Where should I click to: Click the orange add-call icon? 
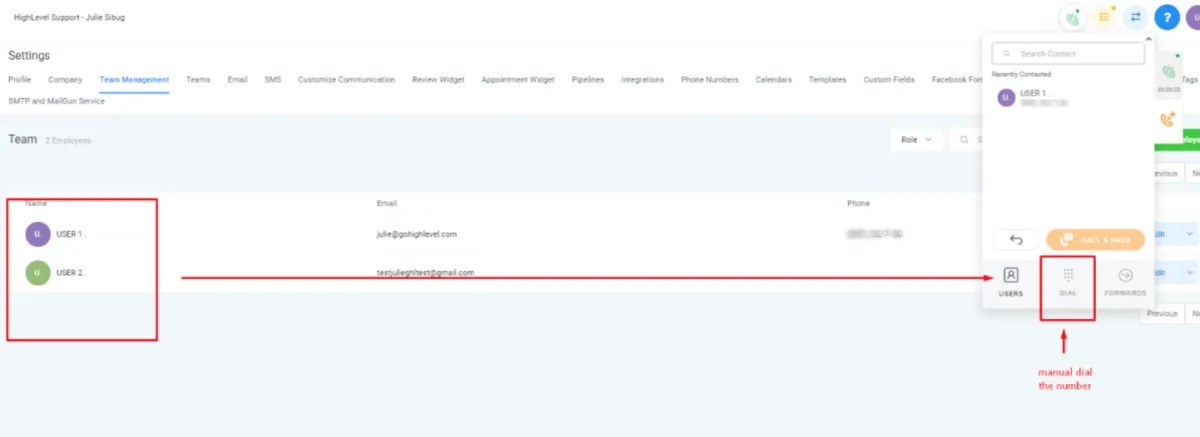pos(1167,119)
